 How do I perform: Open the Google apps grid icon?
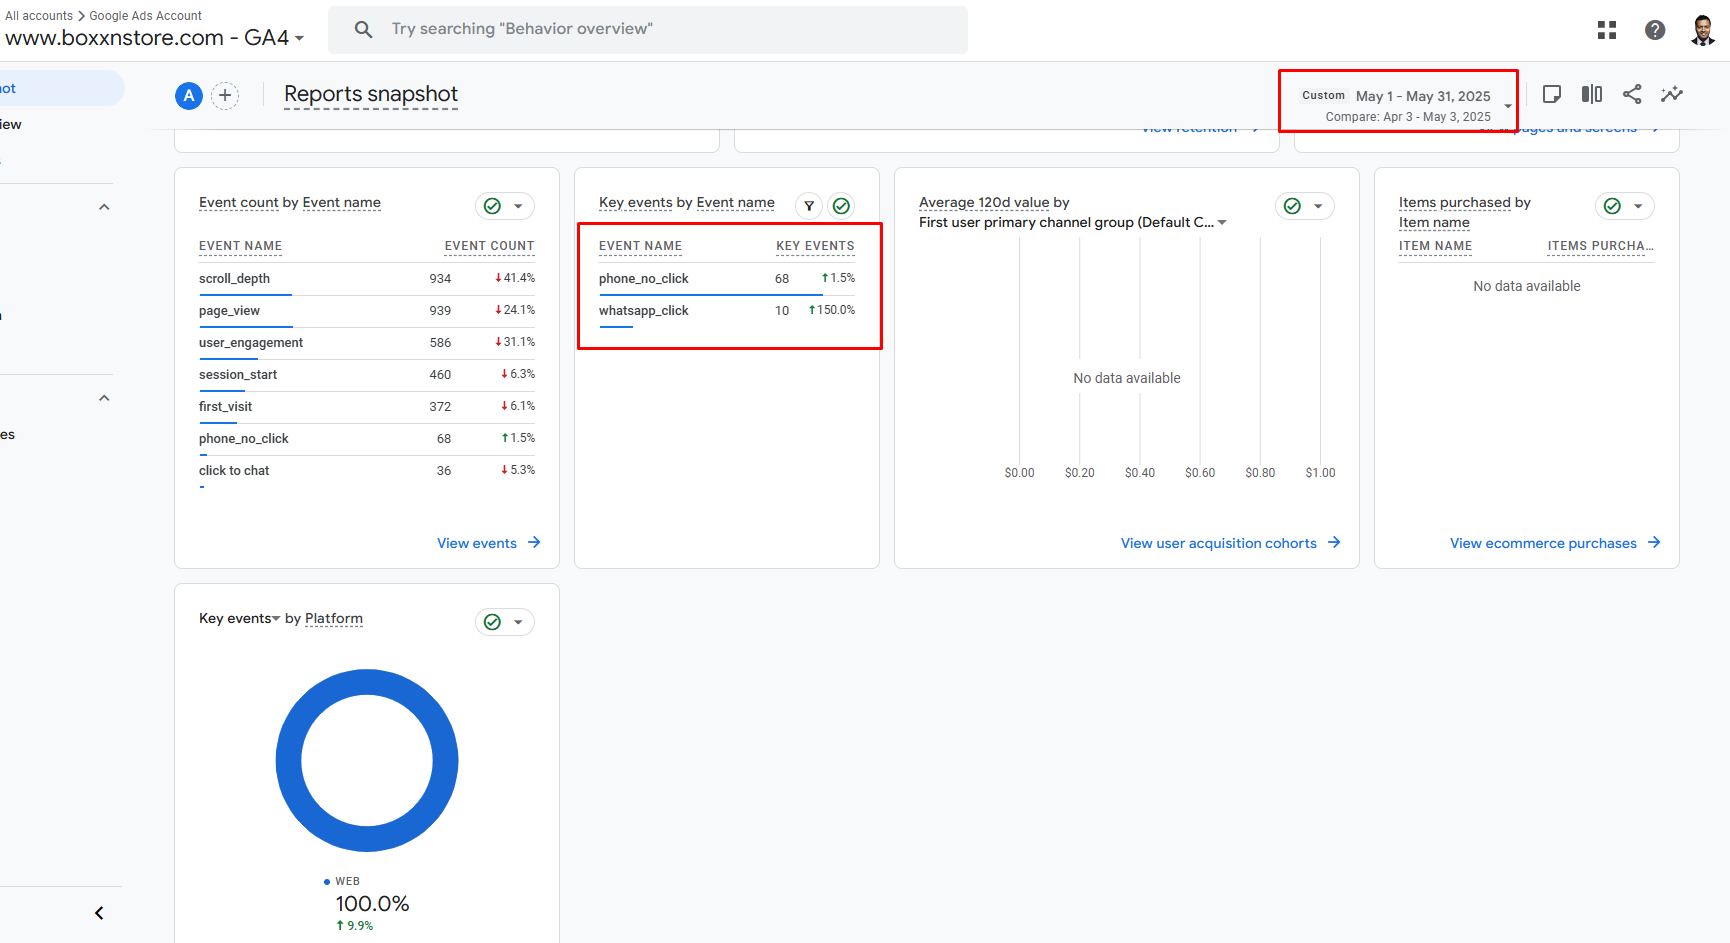[x=1607, y=30]
